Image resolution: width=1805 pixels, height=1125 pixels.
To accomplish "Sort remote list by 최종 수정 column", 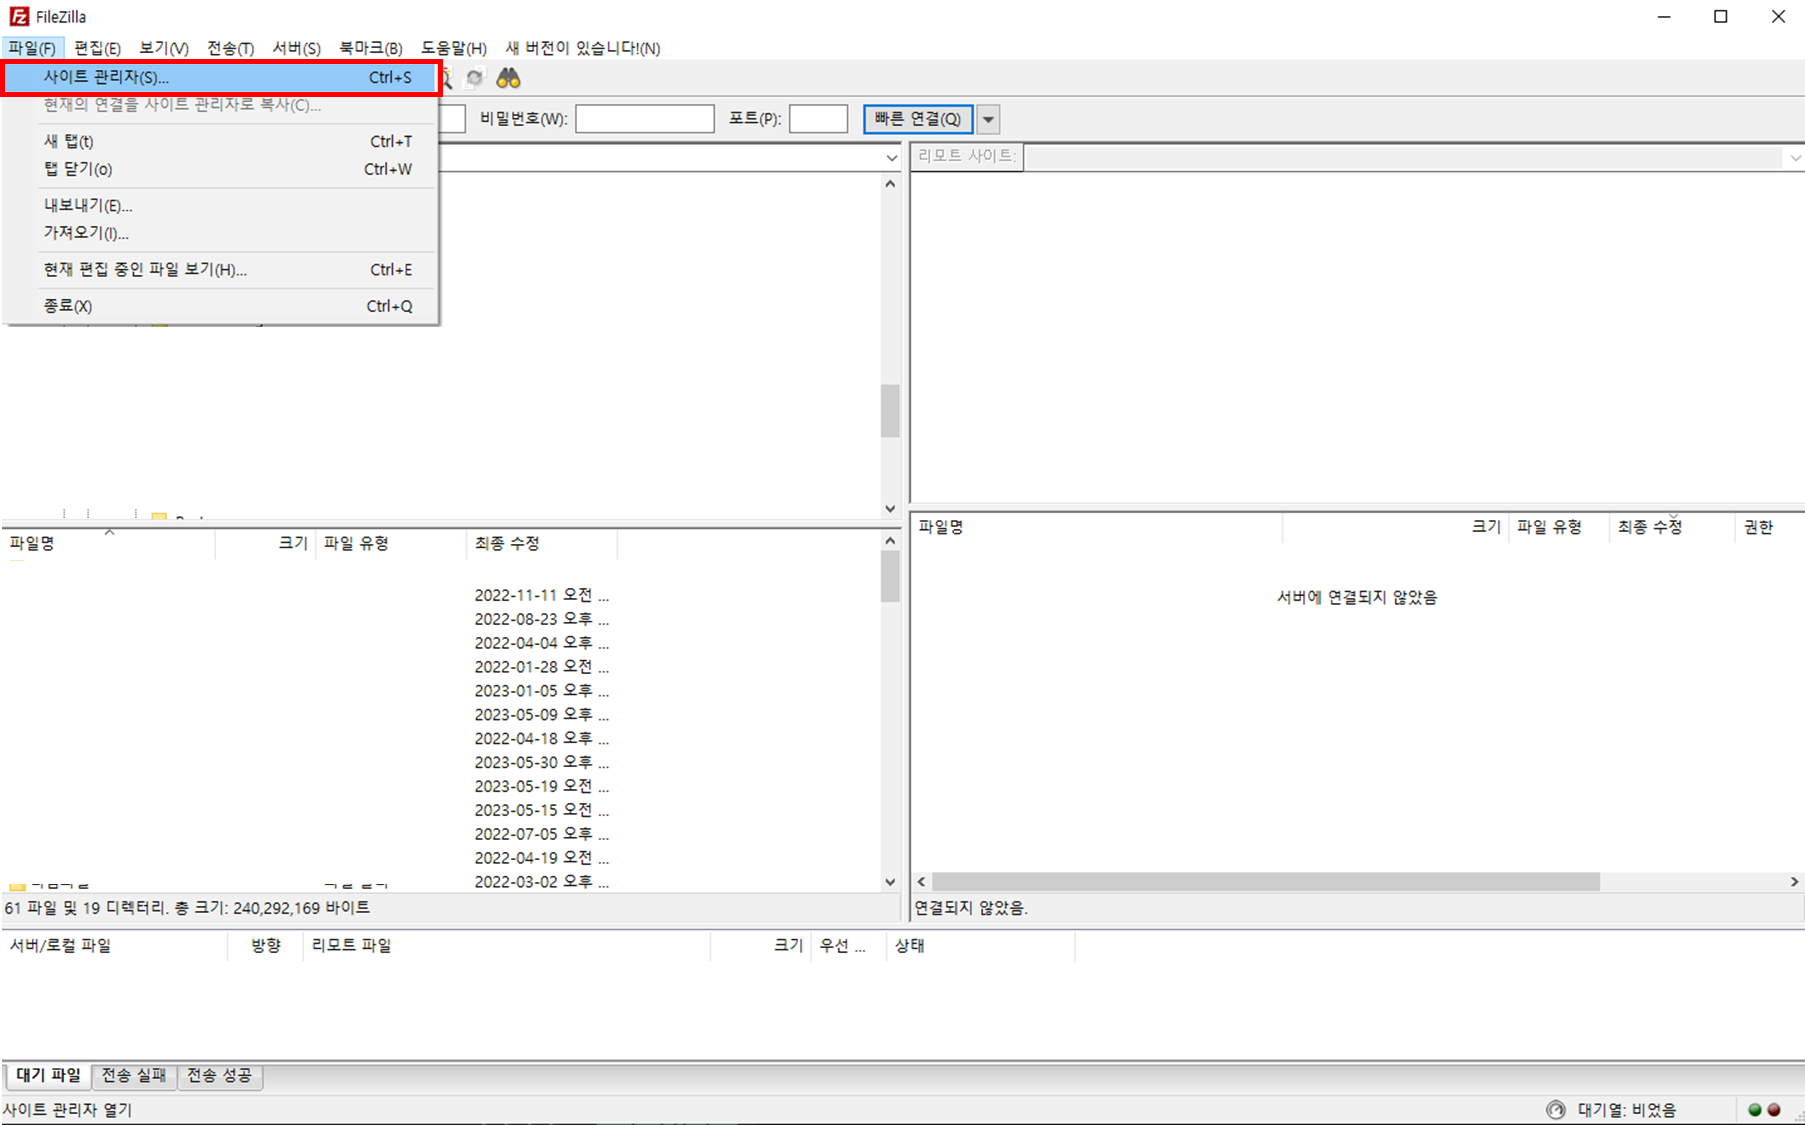I will [1670, 527].
